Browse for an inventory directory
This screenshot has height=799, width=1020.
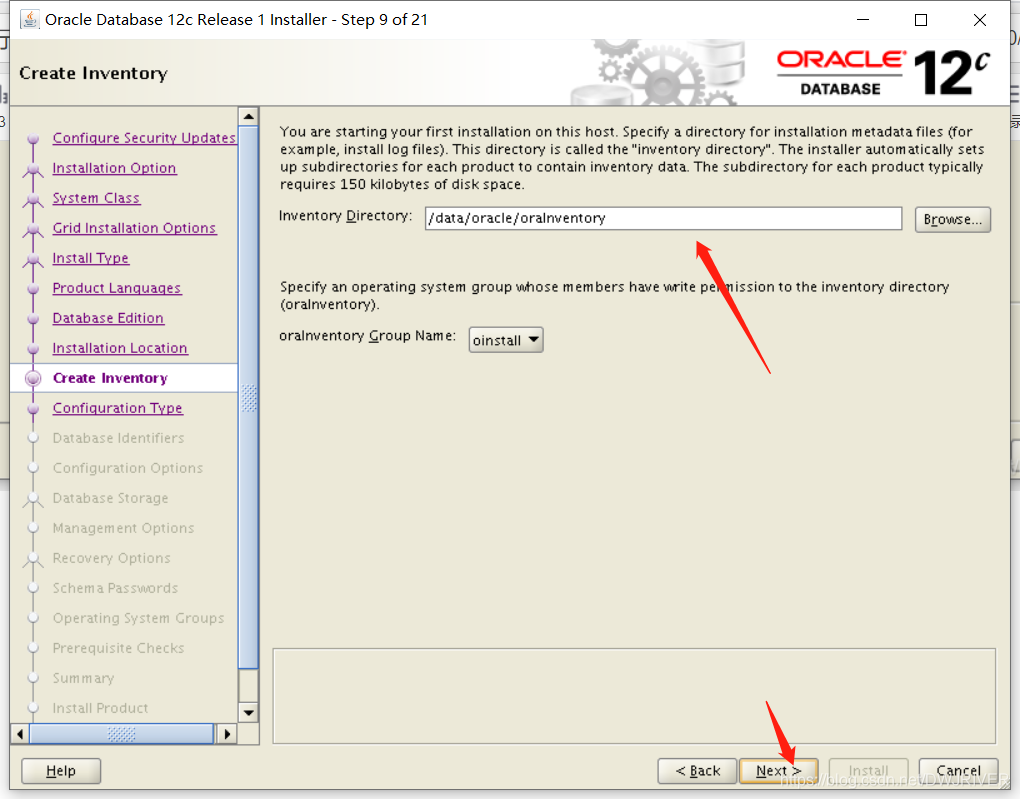[952, 219]
